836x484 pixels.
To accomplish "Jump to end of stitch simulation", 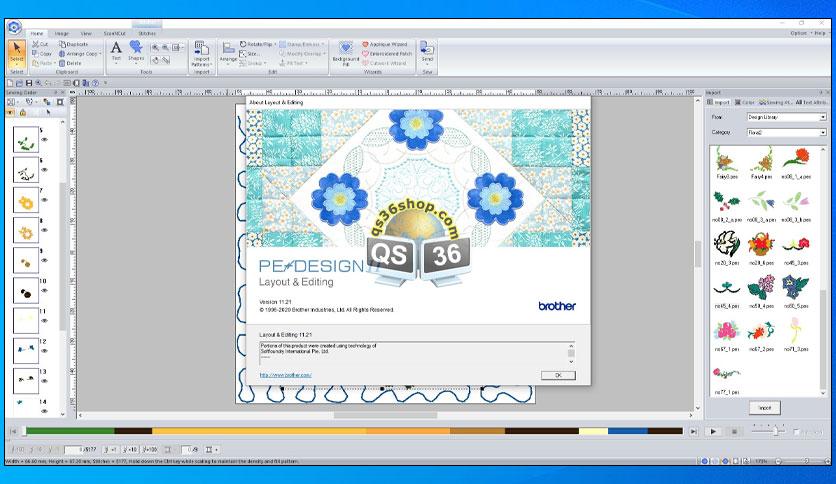I will (693, 431).
